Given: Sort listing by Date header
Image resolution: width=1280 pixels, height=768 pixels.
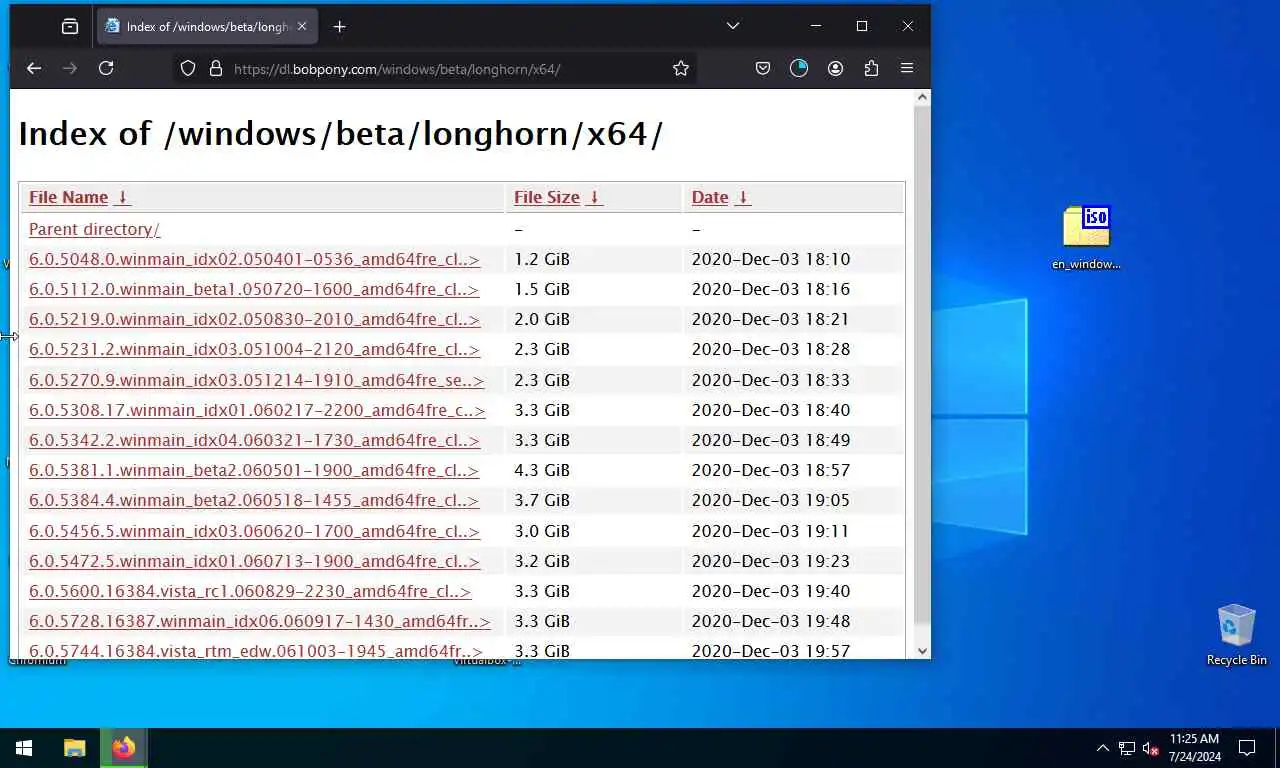Looking at the screenshot, I should tap(710, 197).
